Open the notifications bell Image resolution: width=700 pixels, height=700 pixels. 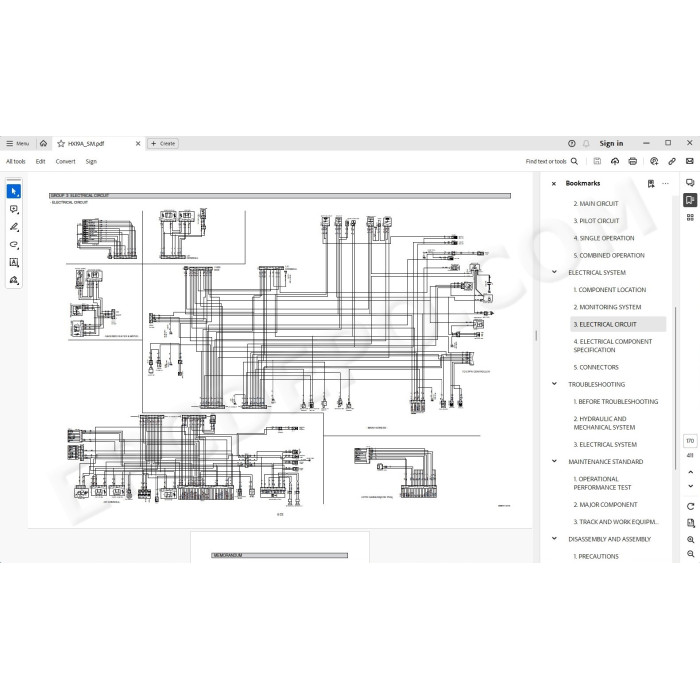(x=586, y=143)
